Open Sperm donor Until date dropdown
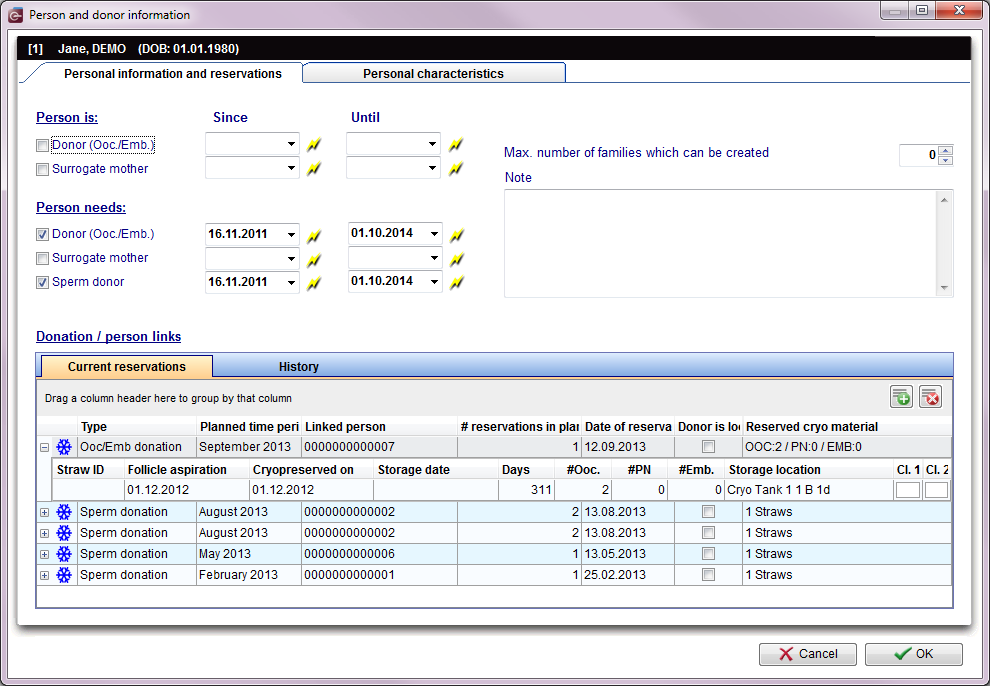Screen dimensions: 990x686 tap(434, 282)
